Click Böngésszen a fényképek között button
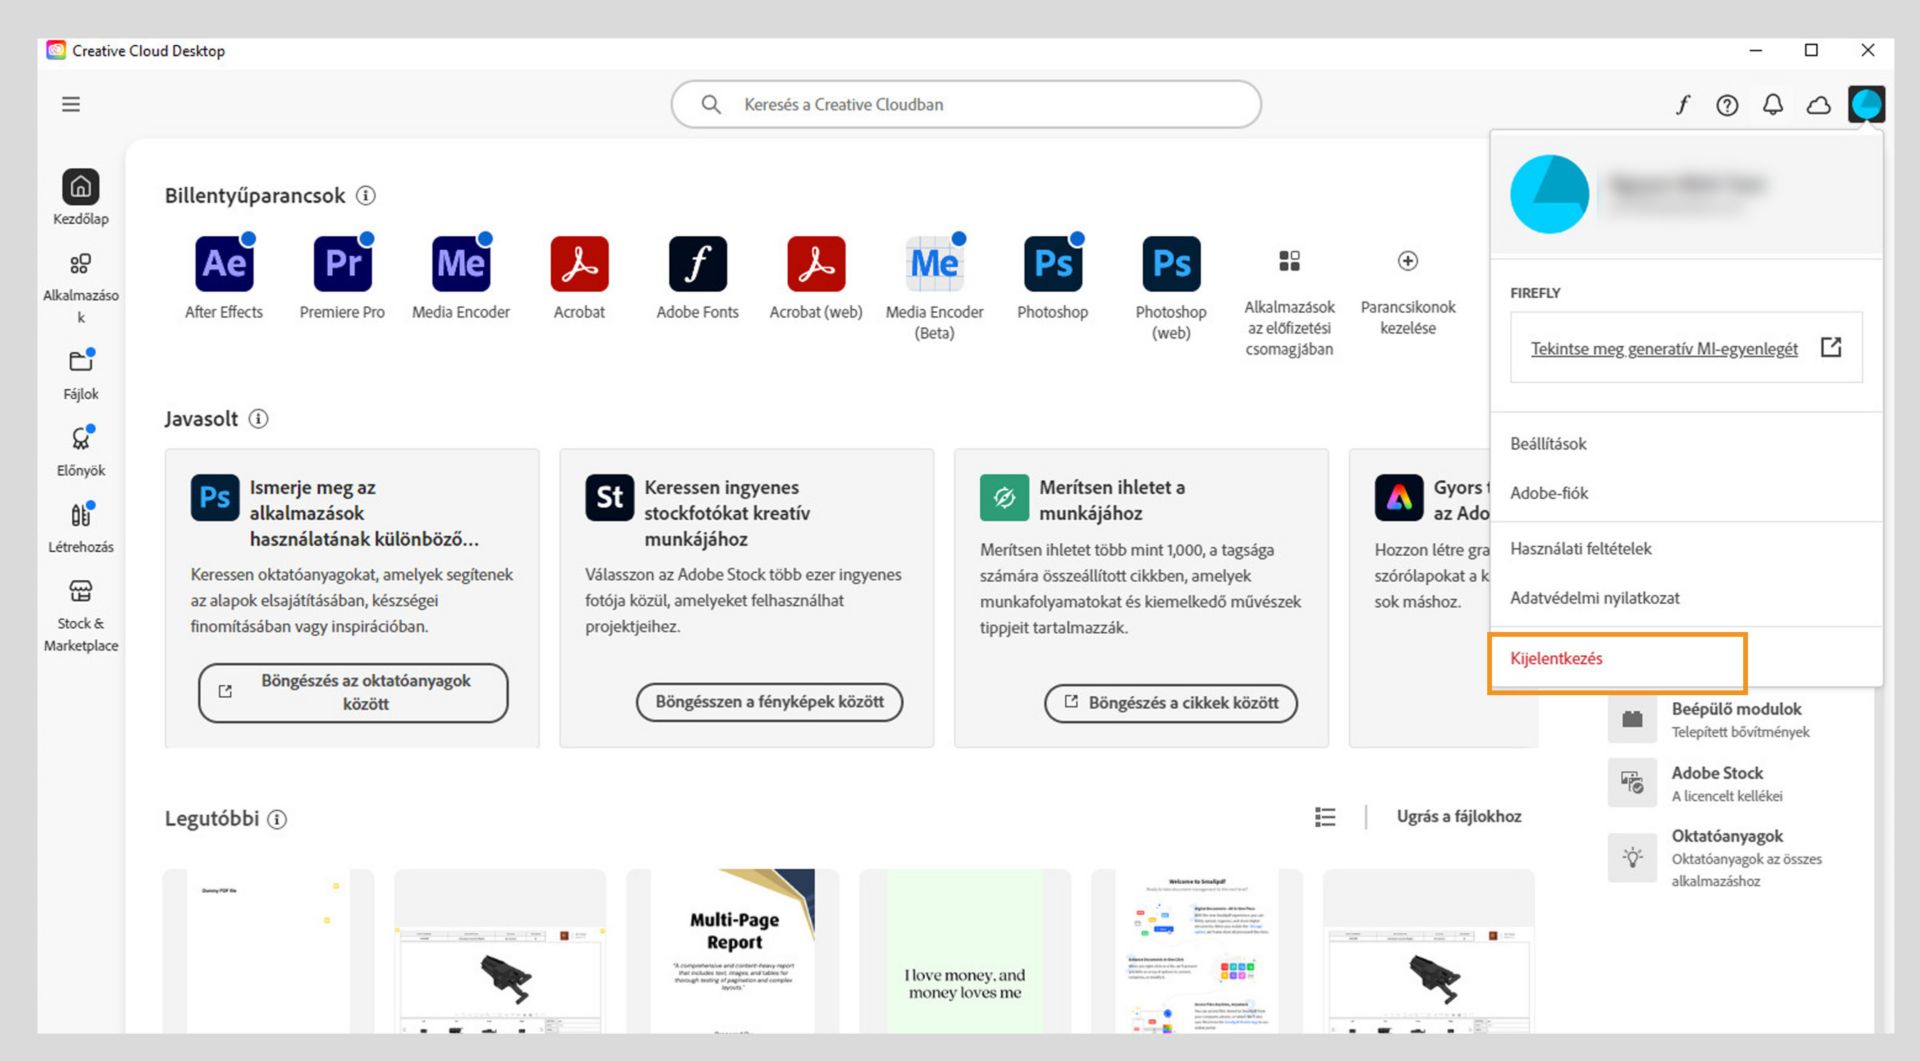The width and height of the screenshot is (1920, 1061). pos(769,702)
